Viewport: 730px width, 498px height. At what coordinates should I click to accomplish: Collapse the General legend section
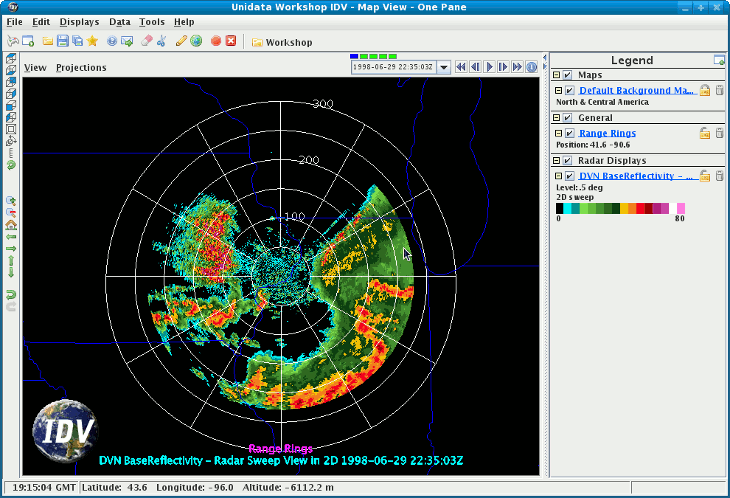pos(557,117)
